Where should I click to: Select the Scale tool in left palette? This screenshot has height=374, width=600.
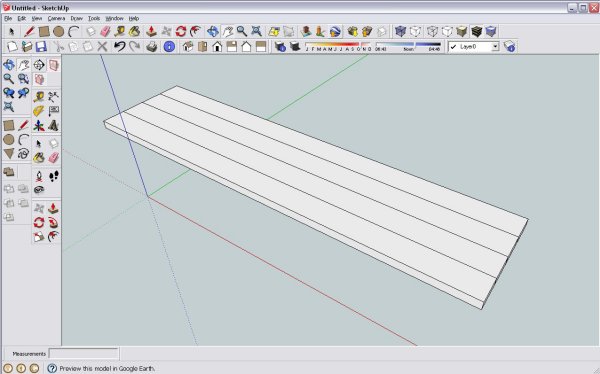point(39,237)
